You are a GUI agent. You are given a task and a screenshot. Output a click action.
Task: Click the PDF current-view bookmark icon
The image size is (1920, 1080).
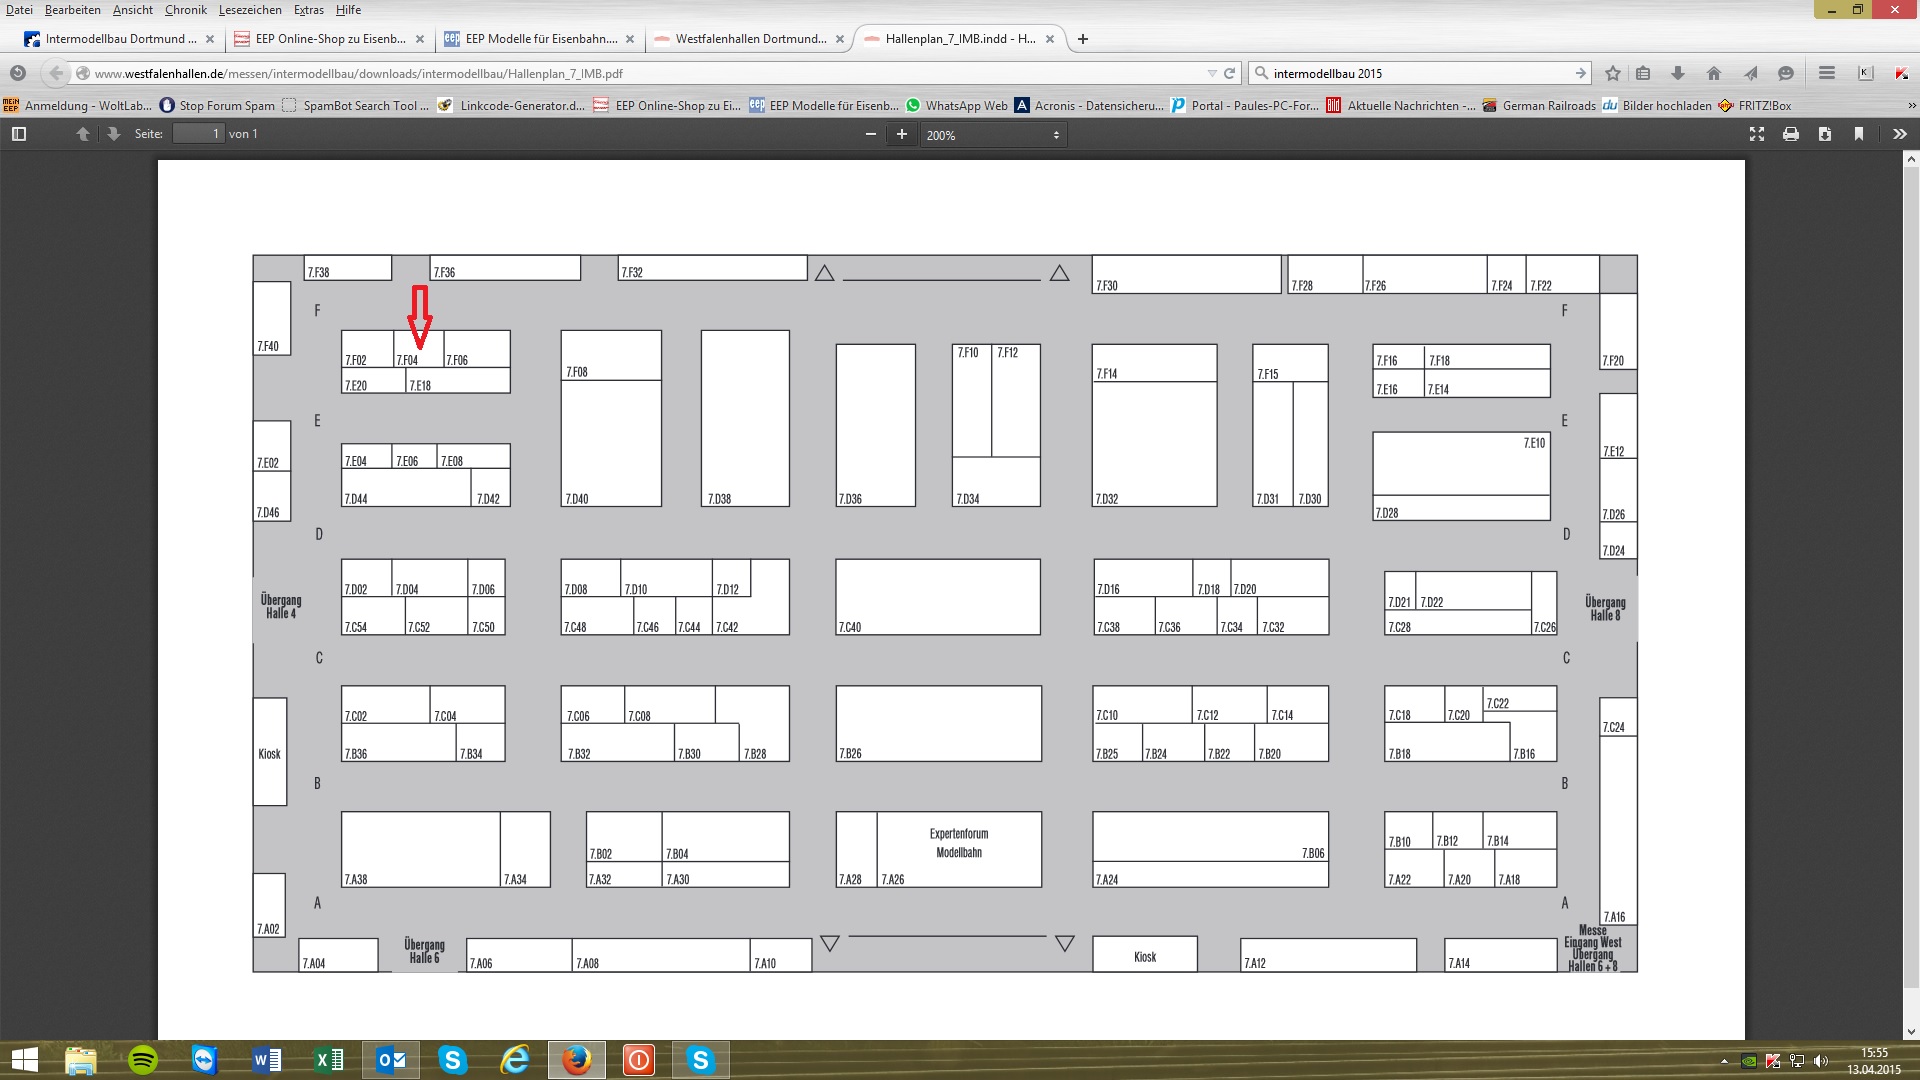point(1859,134)
